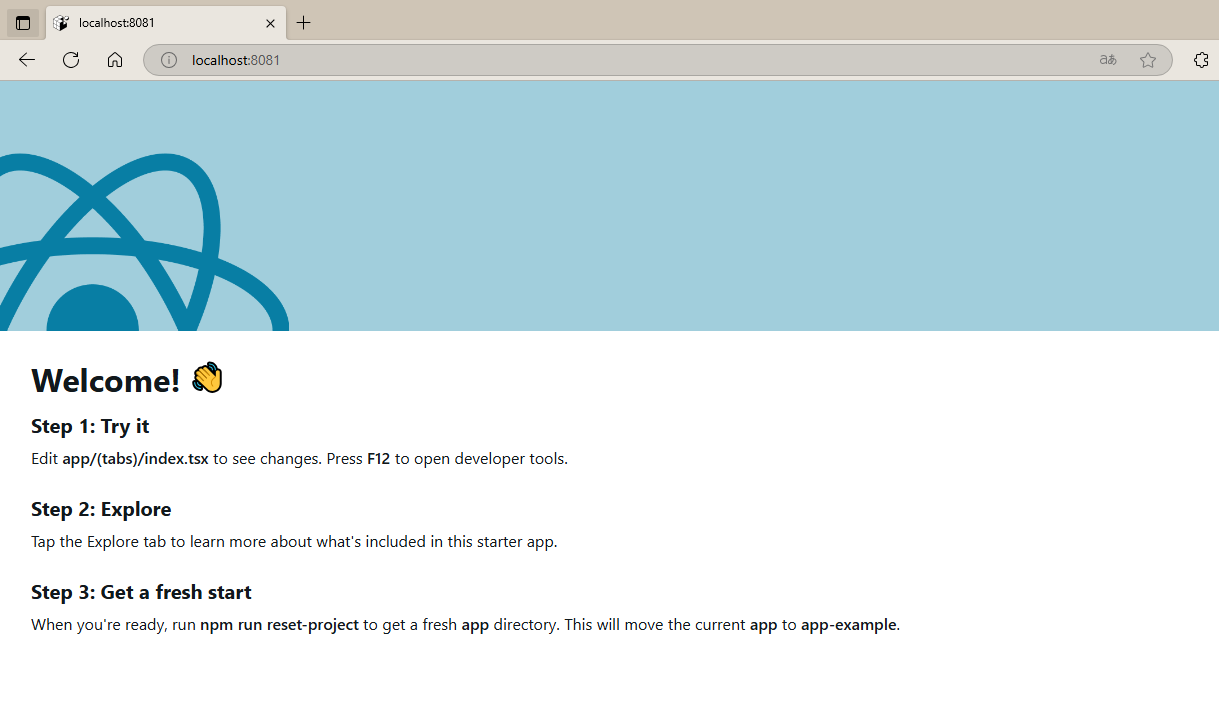
Task: Go to the browser home page icon
Action: pyautogui.click(x=115, y=60)
